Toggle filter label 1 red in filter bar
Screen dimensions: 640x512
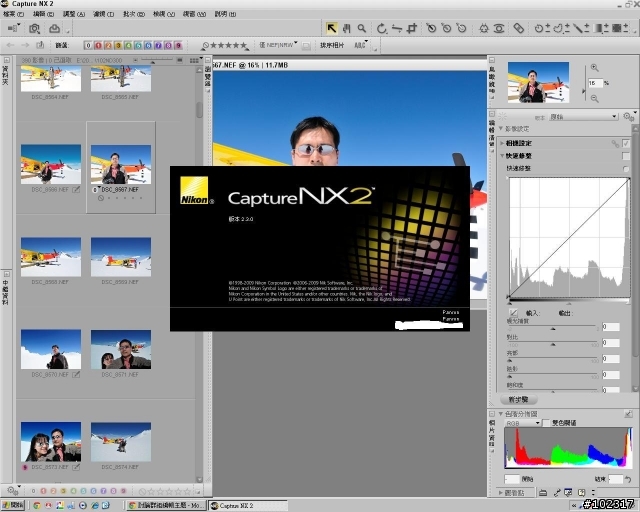pos(98,45)
